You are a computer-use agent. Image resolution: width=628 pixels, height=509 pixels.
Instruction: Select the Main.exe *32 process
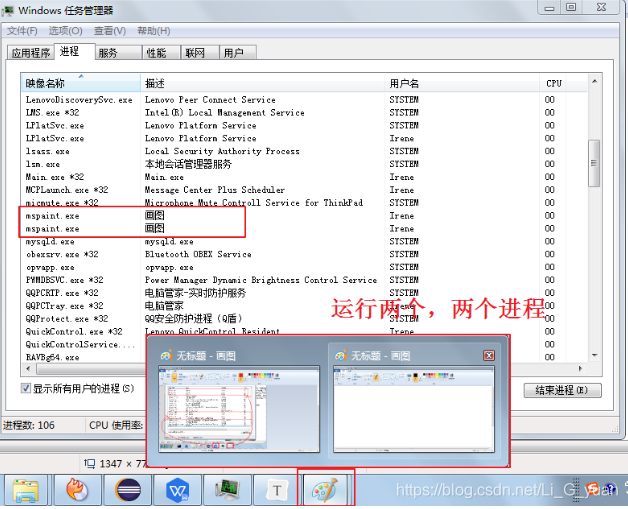tap(304, 177)
